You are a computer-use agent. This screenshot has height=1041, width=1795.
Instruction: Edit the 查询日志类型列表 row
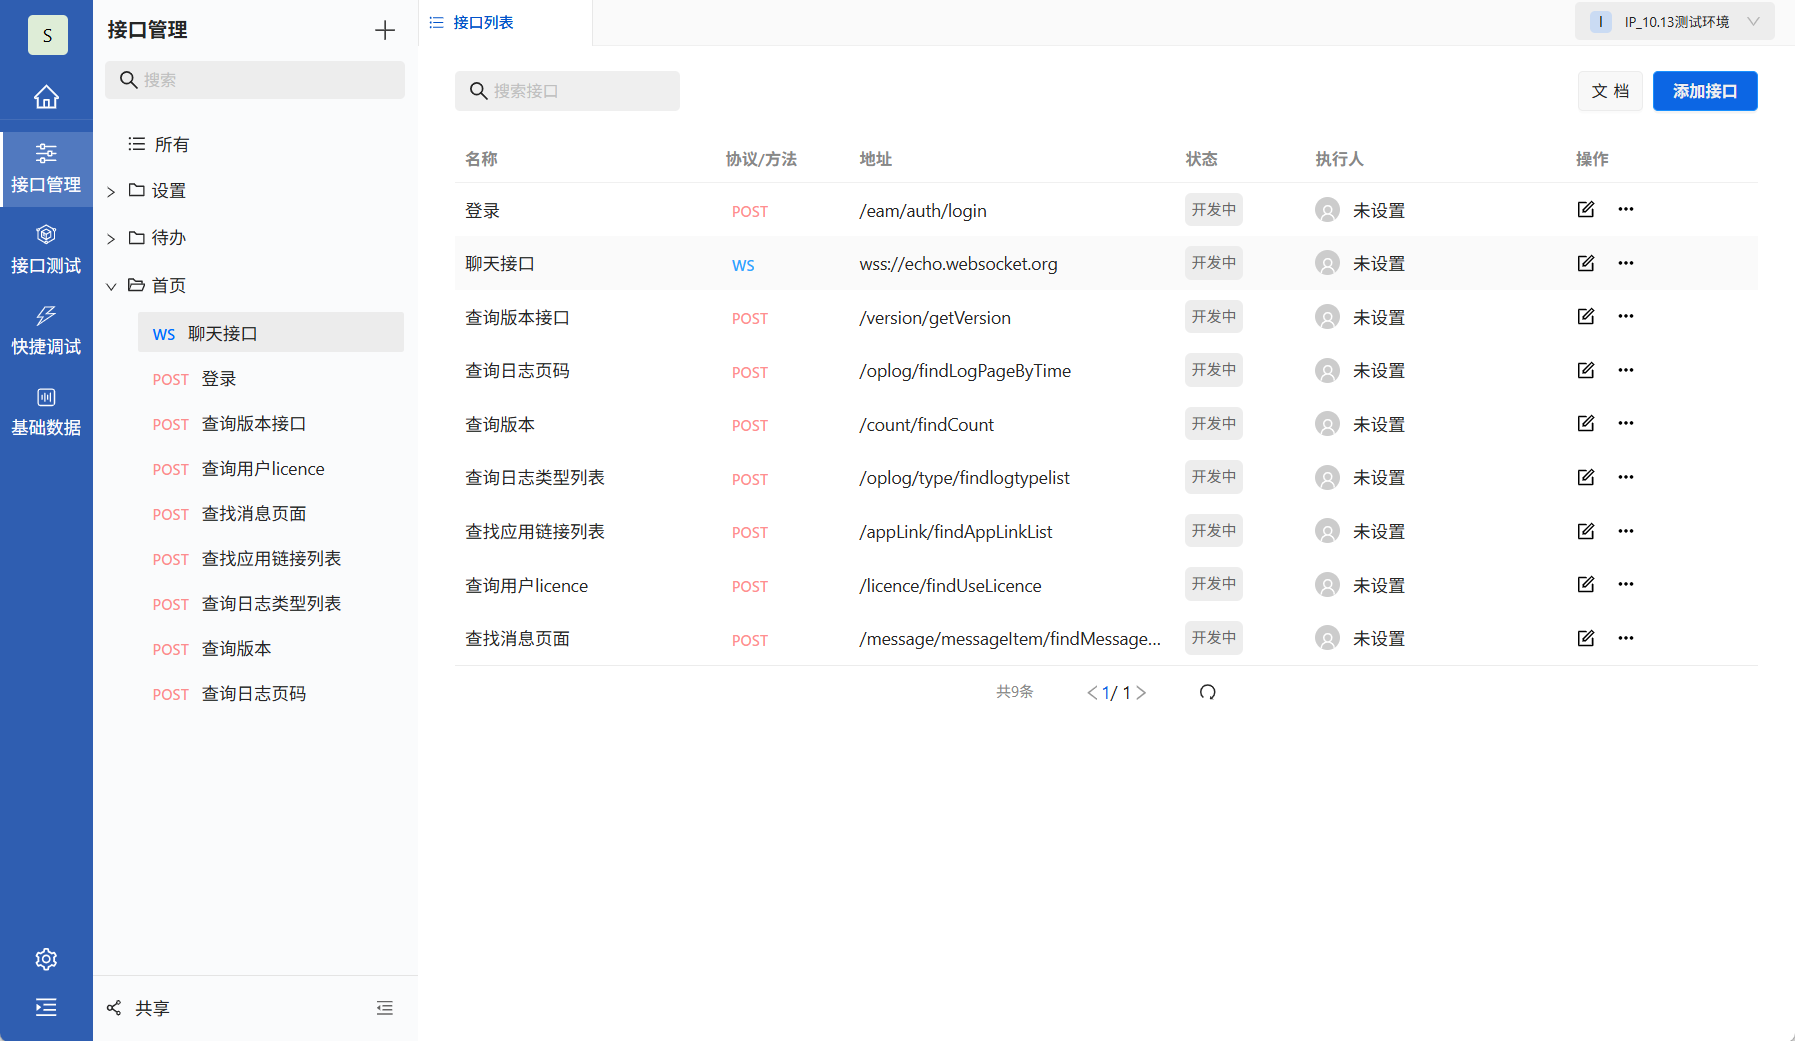pos(1586,477)
